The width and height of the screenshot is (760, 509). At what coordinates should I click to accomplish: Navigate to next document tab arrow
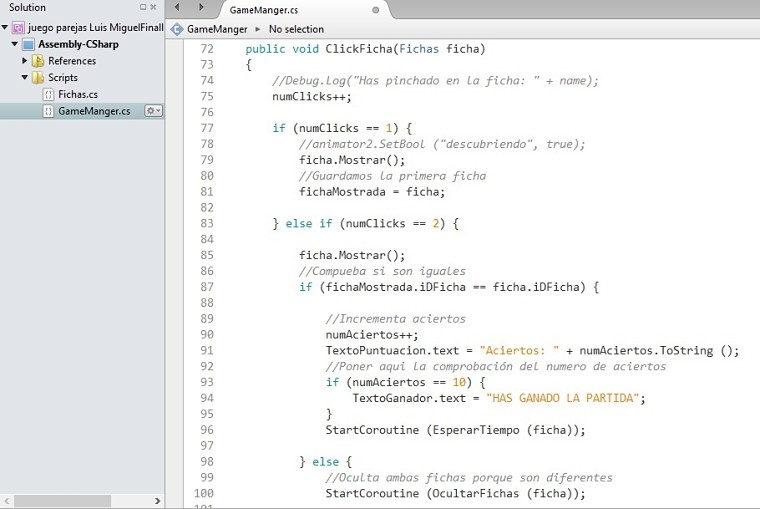201,7
